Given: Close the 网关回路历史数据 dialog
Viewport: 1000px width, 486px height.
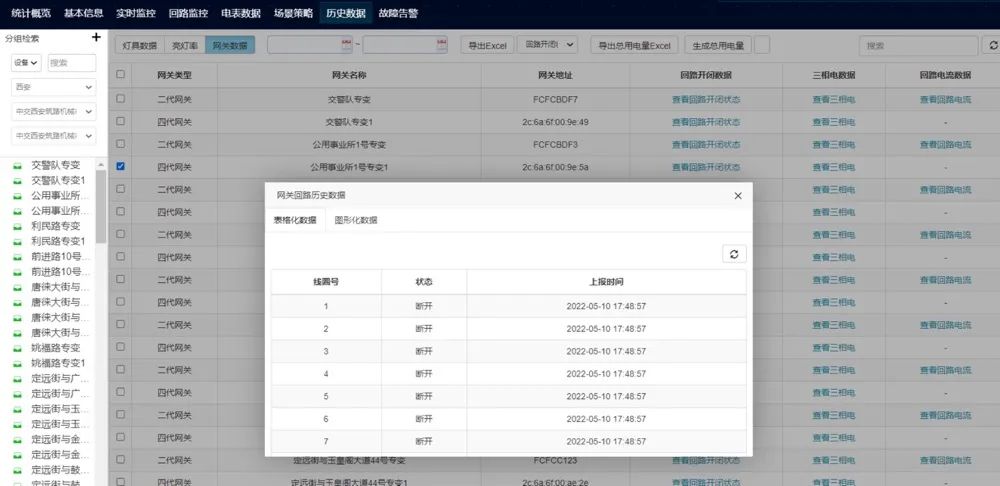Looking at the screenshot, I should coord(738,196).
